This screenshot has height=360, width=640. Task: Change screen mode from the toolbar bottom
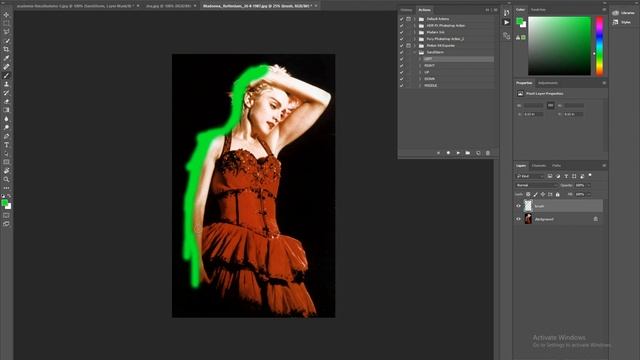pyautogui.click(x=6, y=224)
